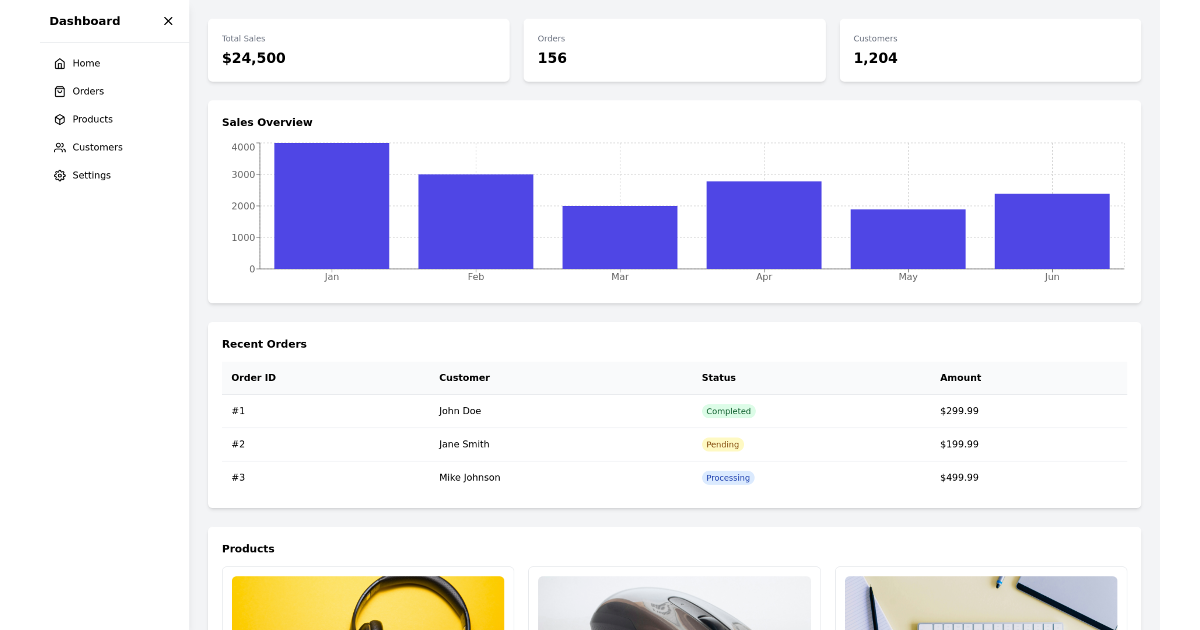The width and height of the screenshot is (1200, 630).
Task: Click the Pending badge on Jane Smith's order
Action: pos(722,444)
